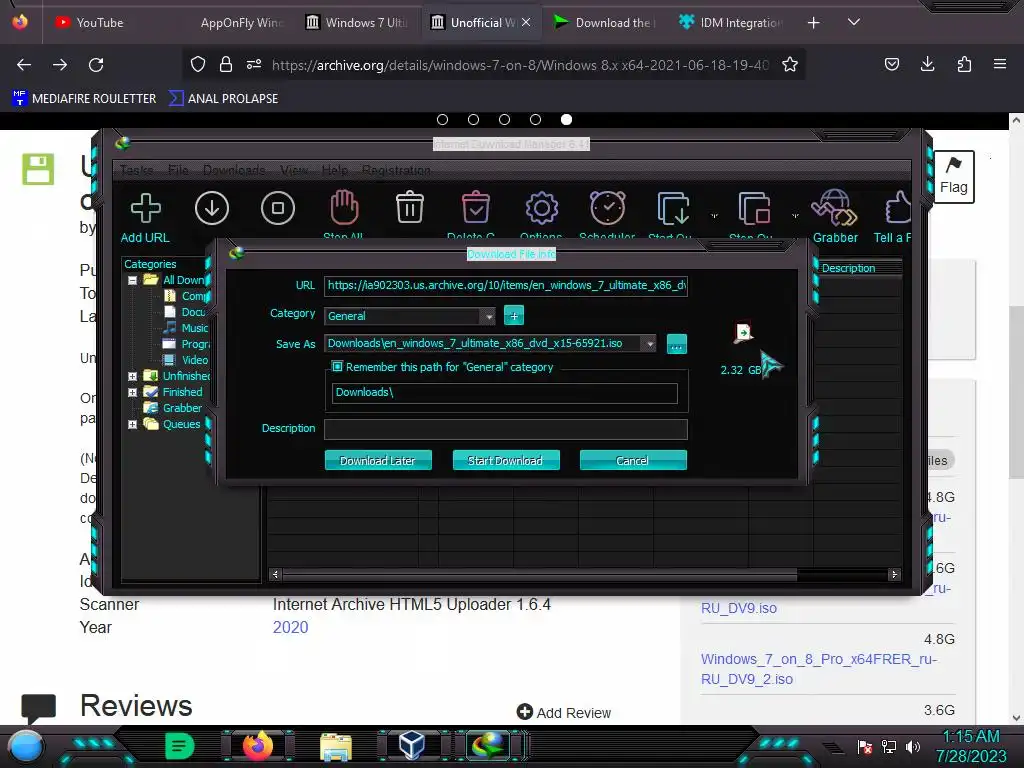Click the IDM scrollbar right arrow
The width and height of the screenshot is (1024, 768).
click(x=894, y=575)
